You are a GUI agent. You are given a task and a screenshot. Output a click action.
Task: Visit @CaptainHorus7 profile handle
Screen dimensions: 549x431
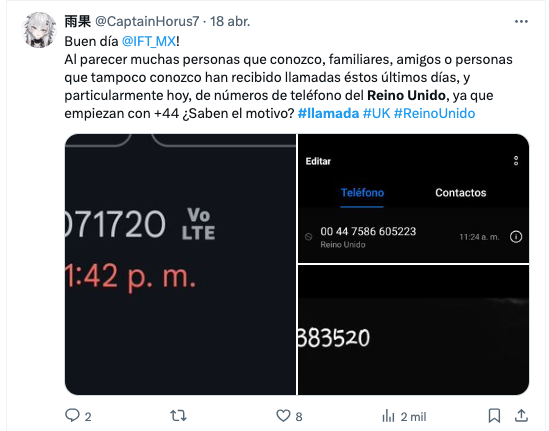click(x=147, y=21)
